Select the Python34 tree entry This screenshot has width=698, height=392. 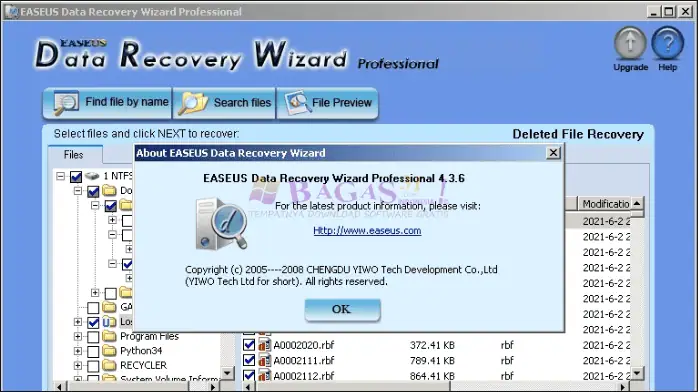pyautogui.click(x=141, y=351)
